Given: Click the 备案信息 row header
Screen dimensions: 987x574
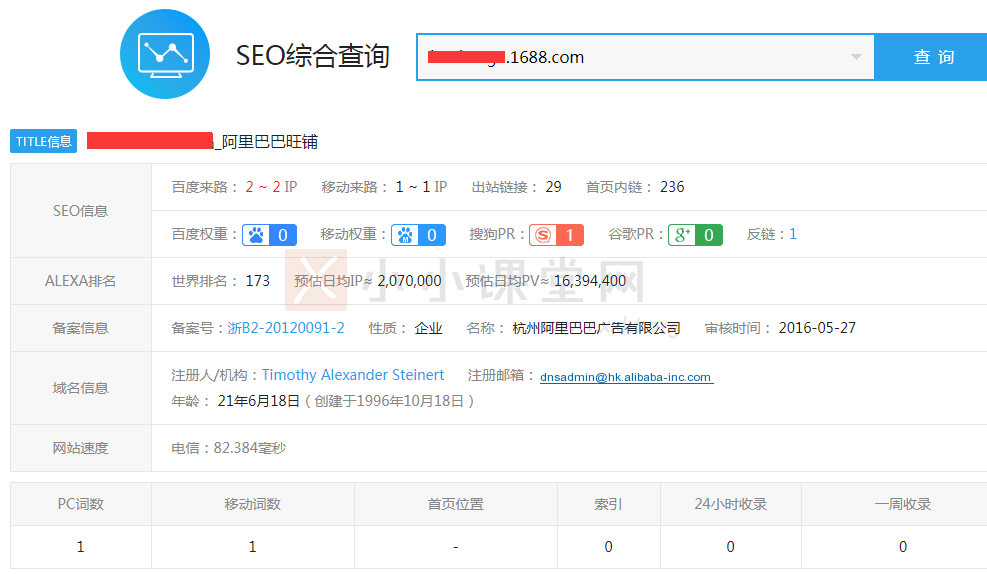Looking at the screenshot, I should click(x=81, y=328).
